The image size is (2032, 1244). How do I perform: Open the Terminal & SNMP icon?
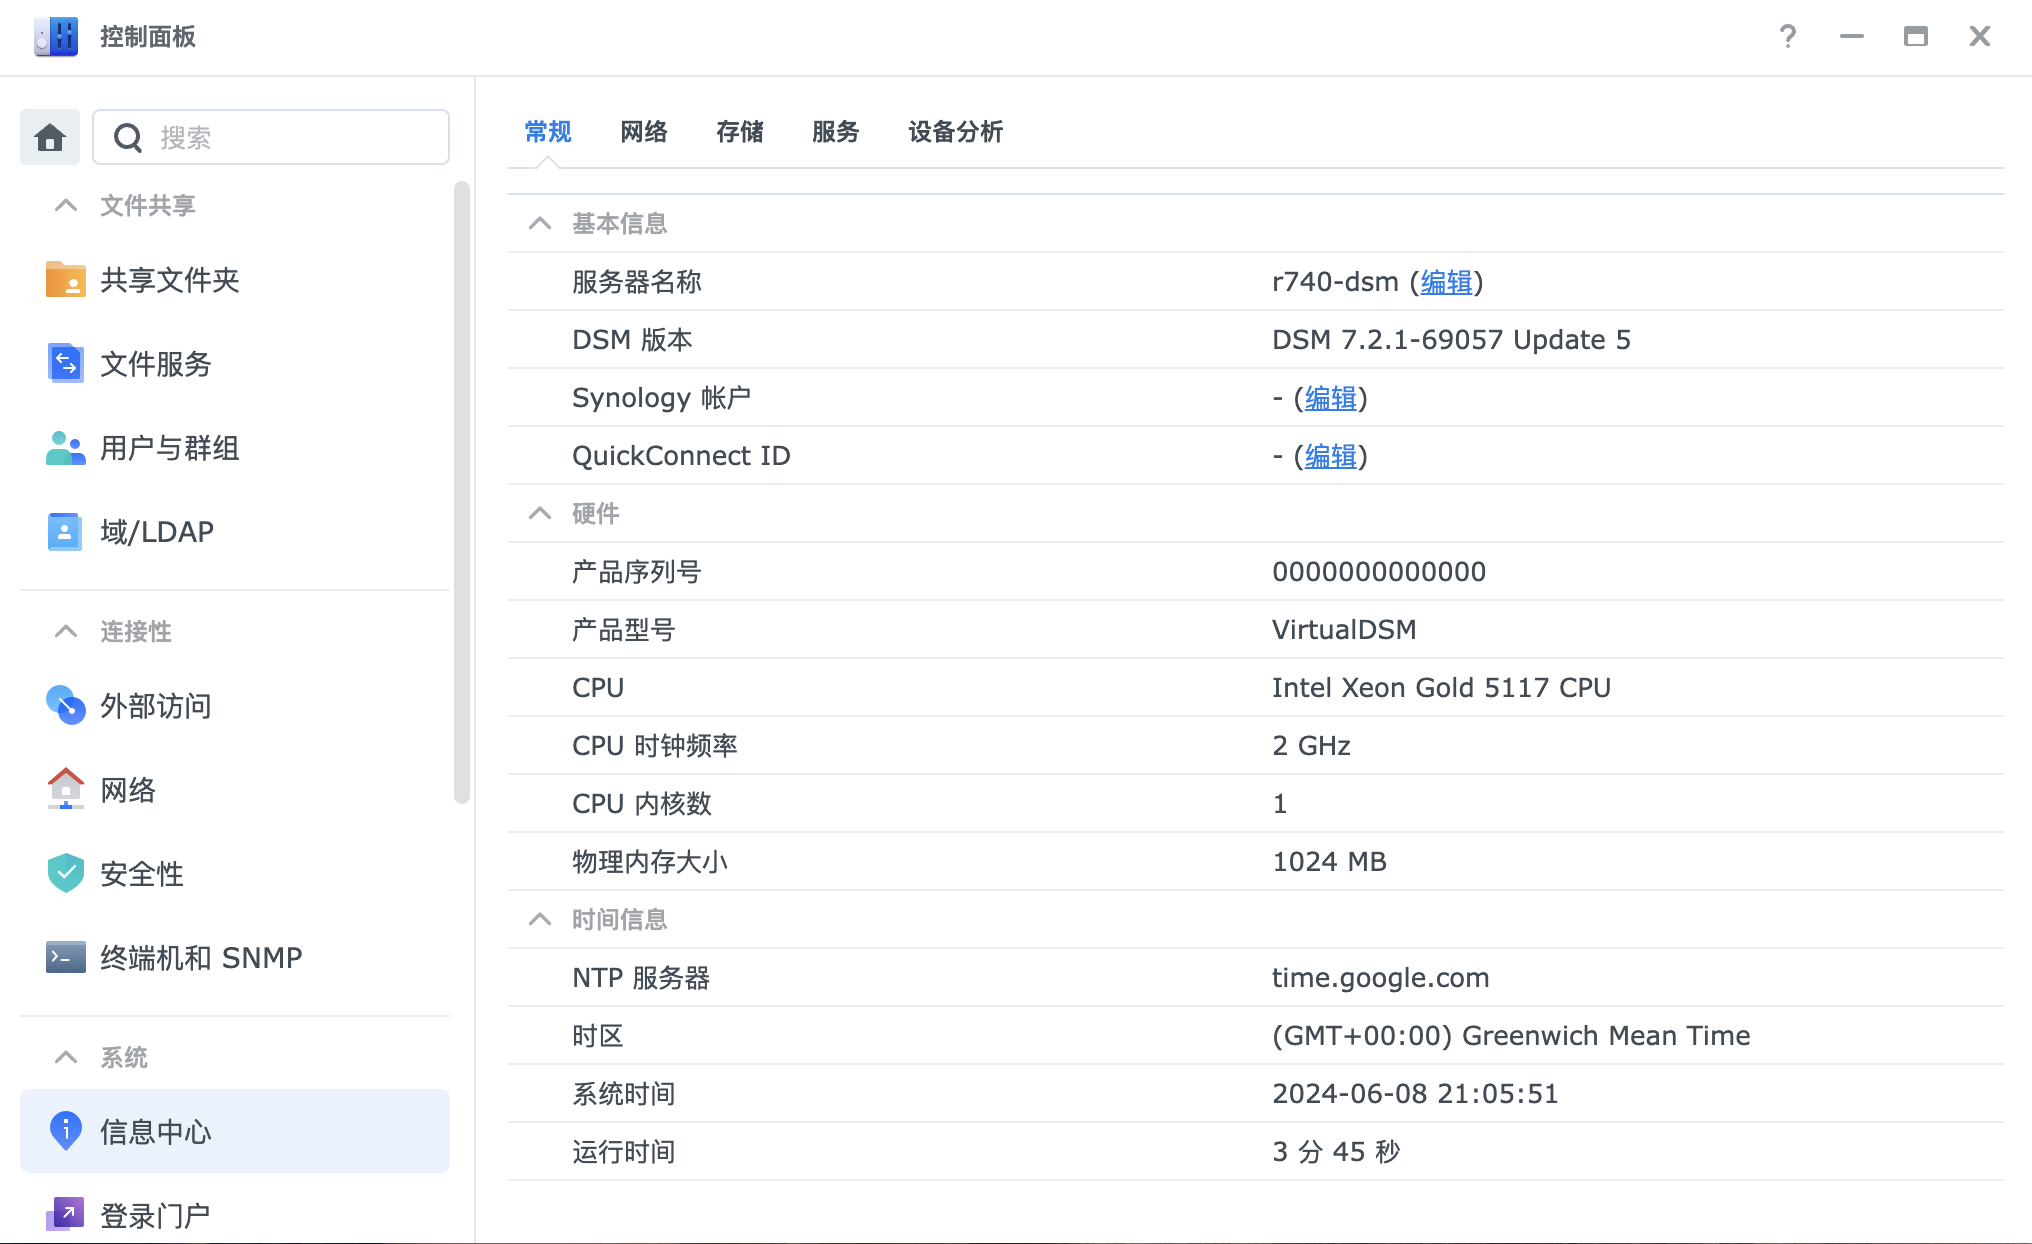66,958
